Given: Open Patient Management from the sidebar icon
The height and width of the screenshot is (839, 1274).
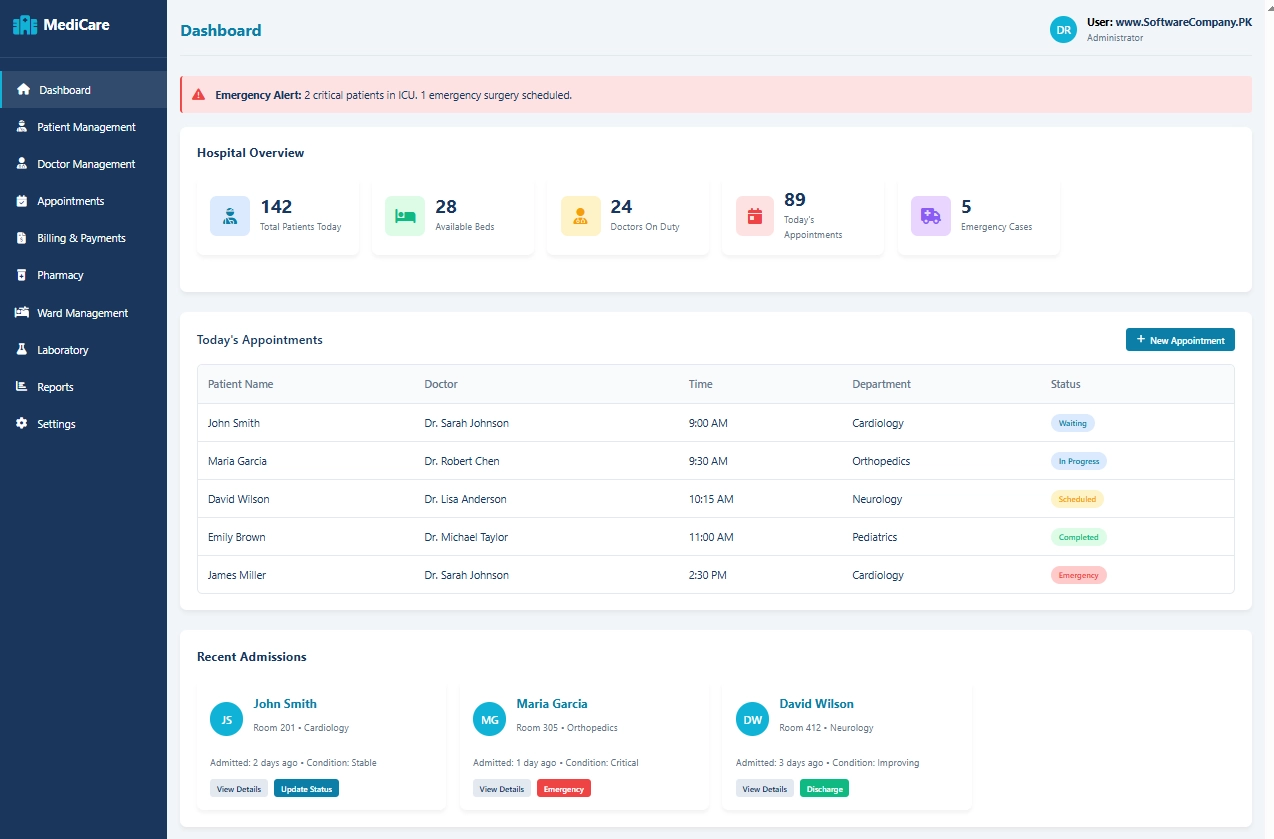Looking at the screenshot, I should (x=19, y=127).
